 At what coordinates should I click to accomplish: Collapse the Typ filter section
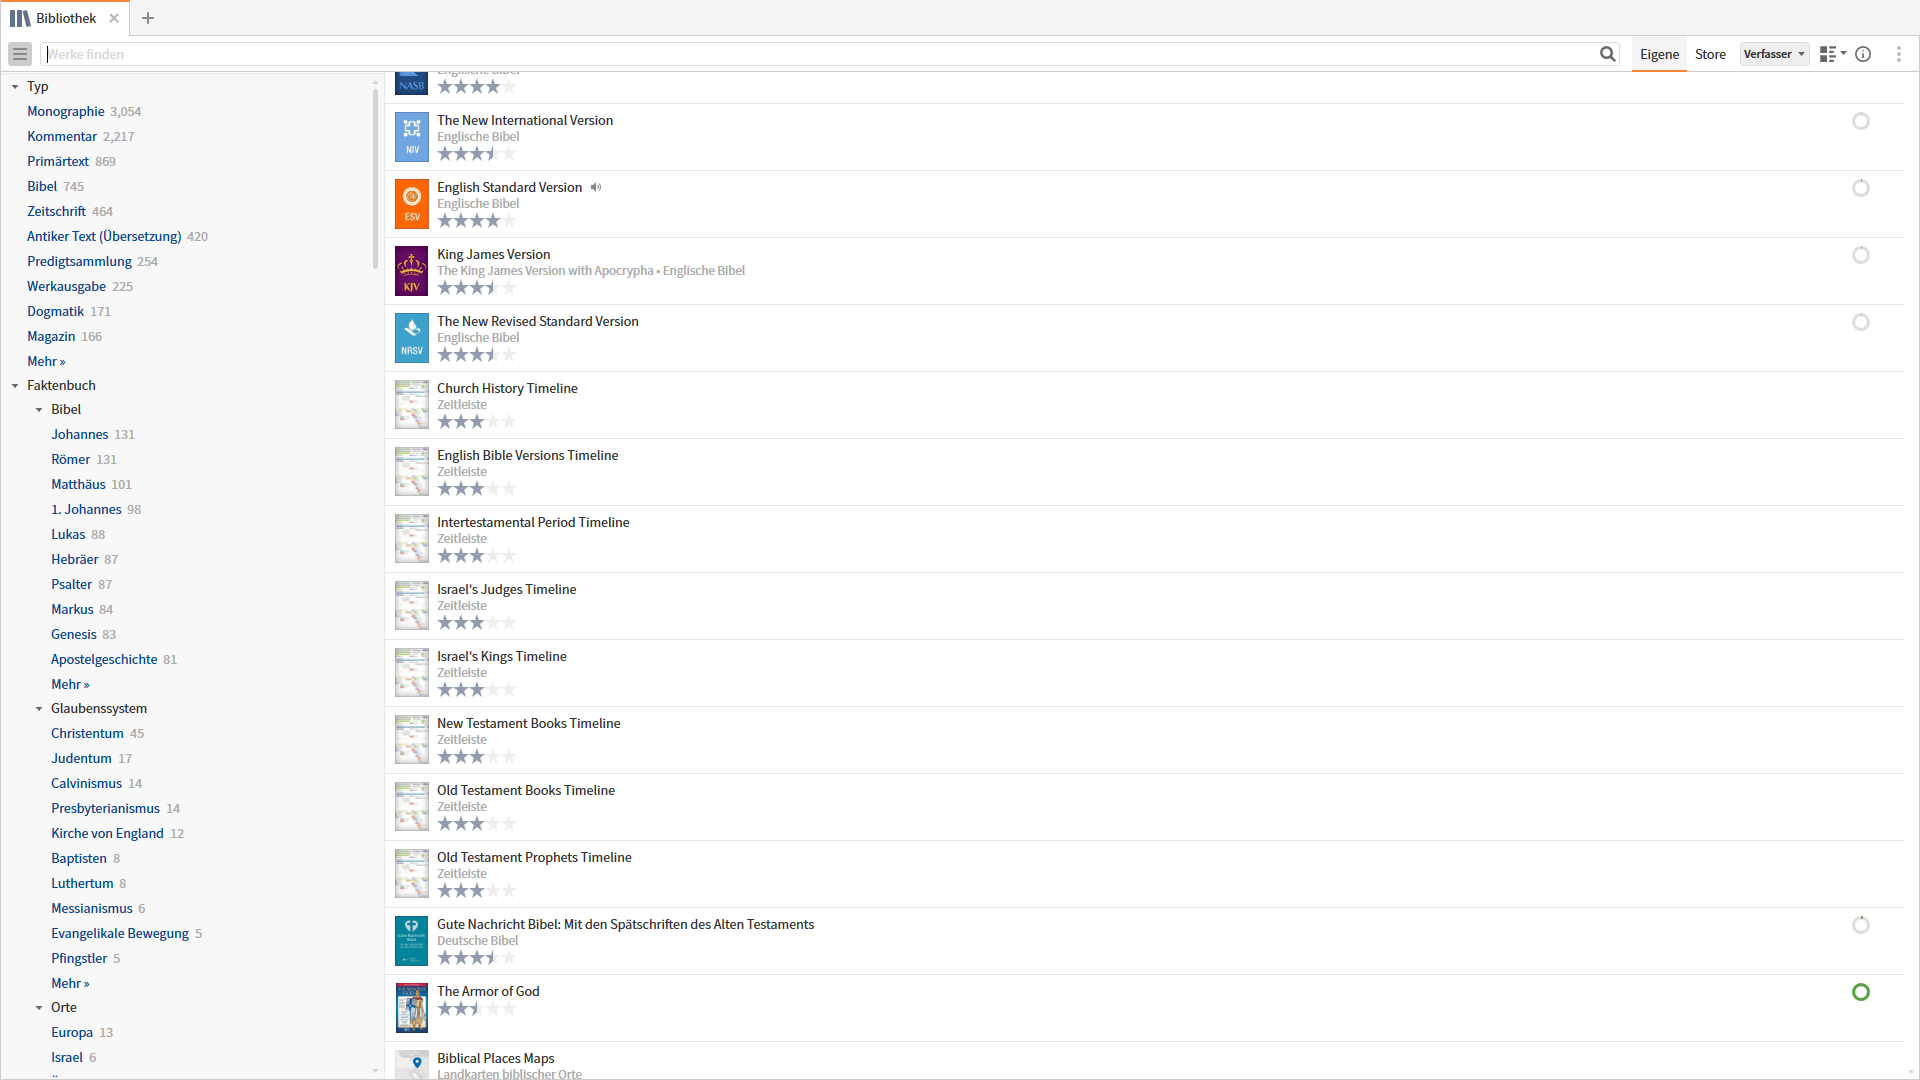point(15,87)
